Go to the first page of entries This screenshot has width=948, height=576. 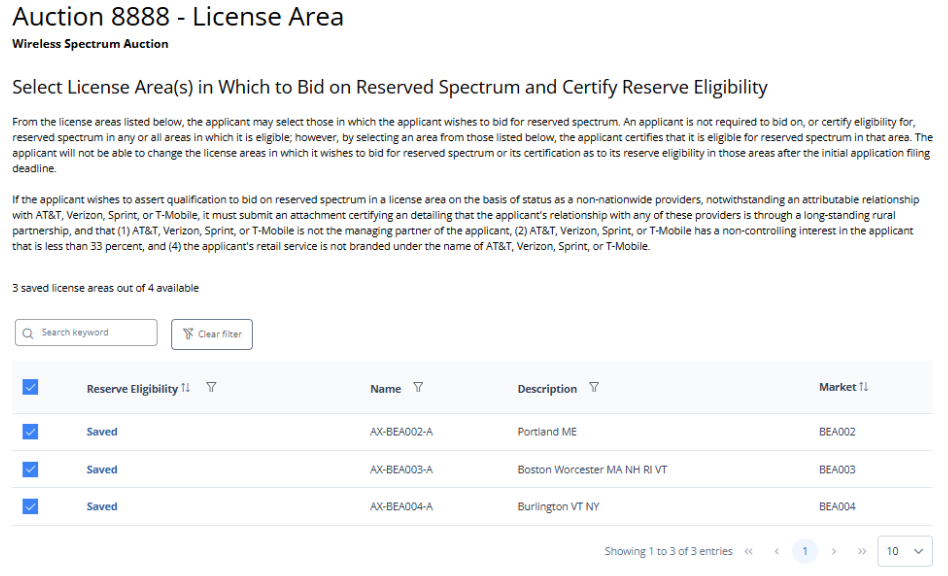[x=749, y=551]
